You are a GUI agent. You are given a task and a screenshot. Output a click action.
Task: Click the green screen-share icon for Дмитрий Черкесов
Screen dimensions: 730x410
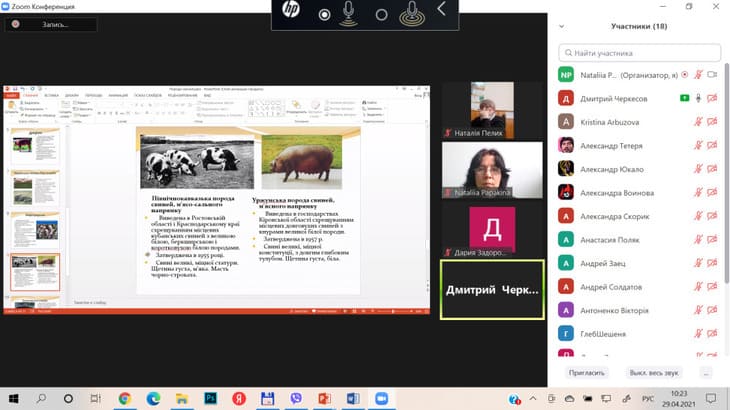683,98
